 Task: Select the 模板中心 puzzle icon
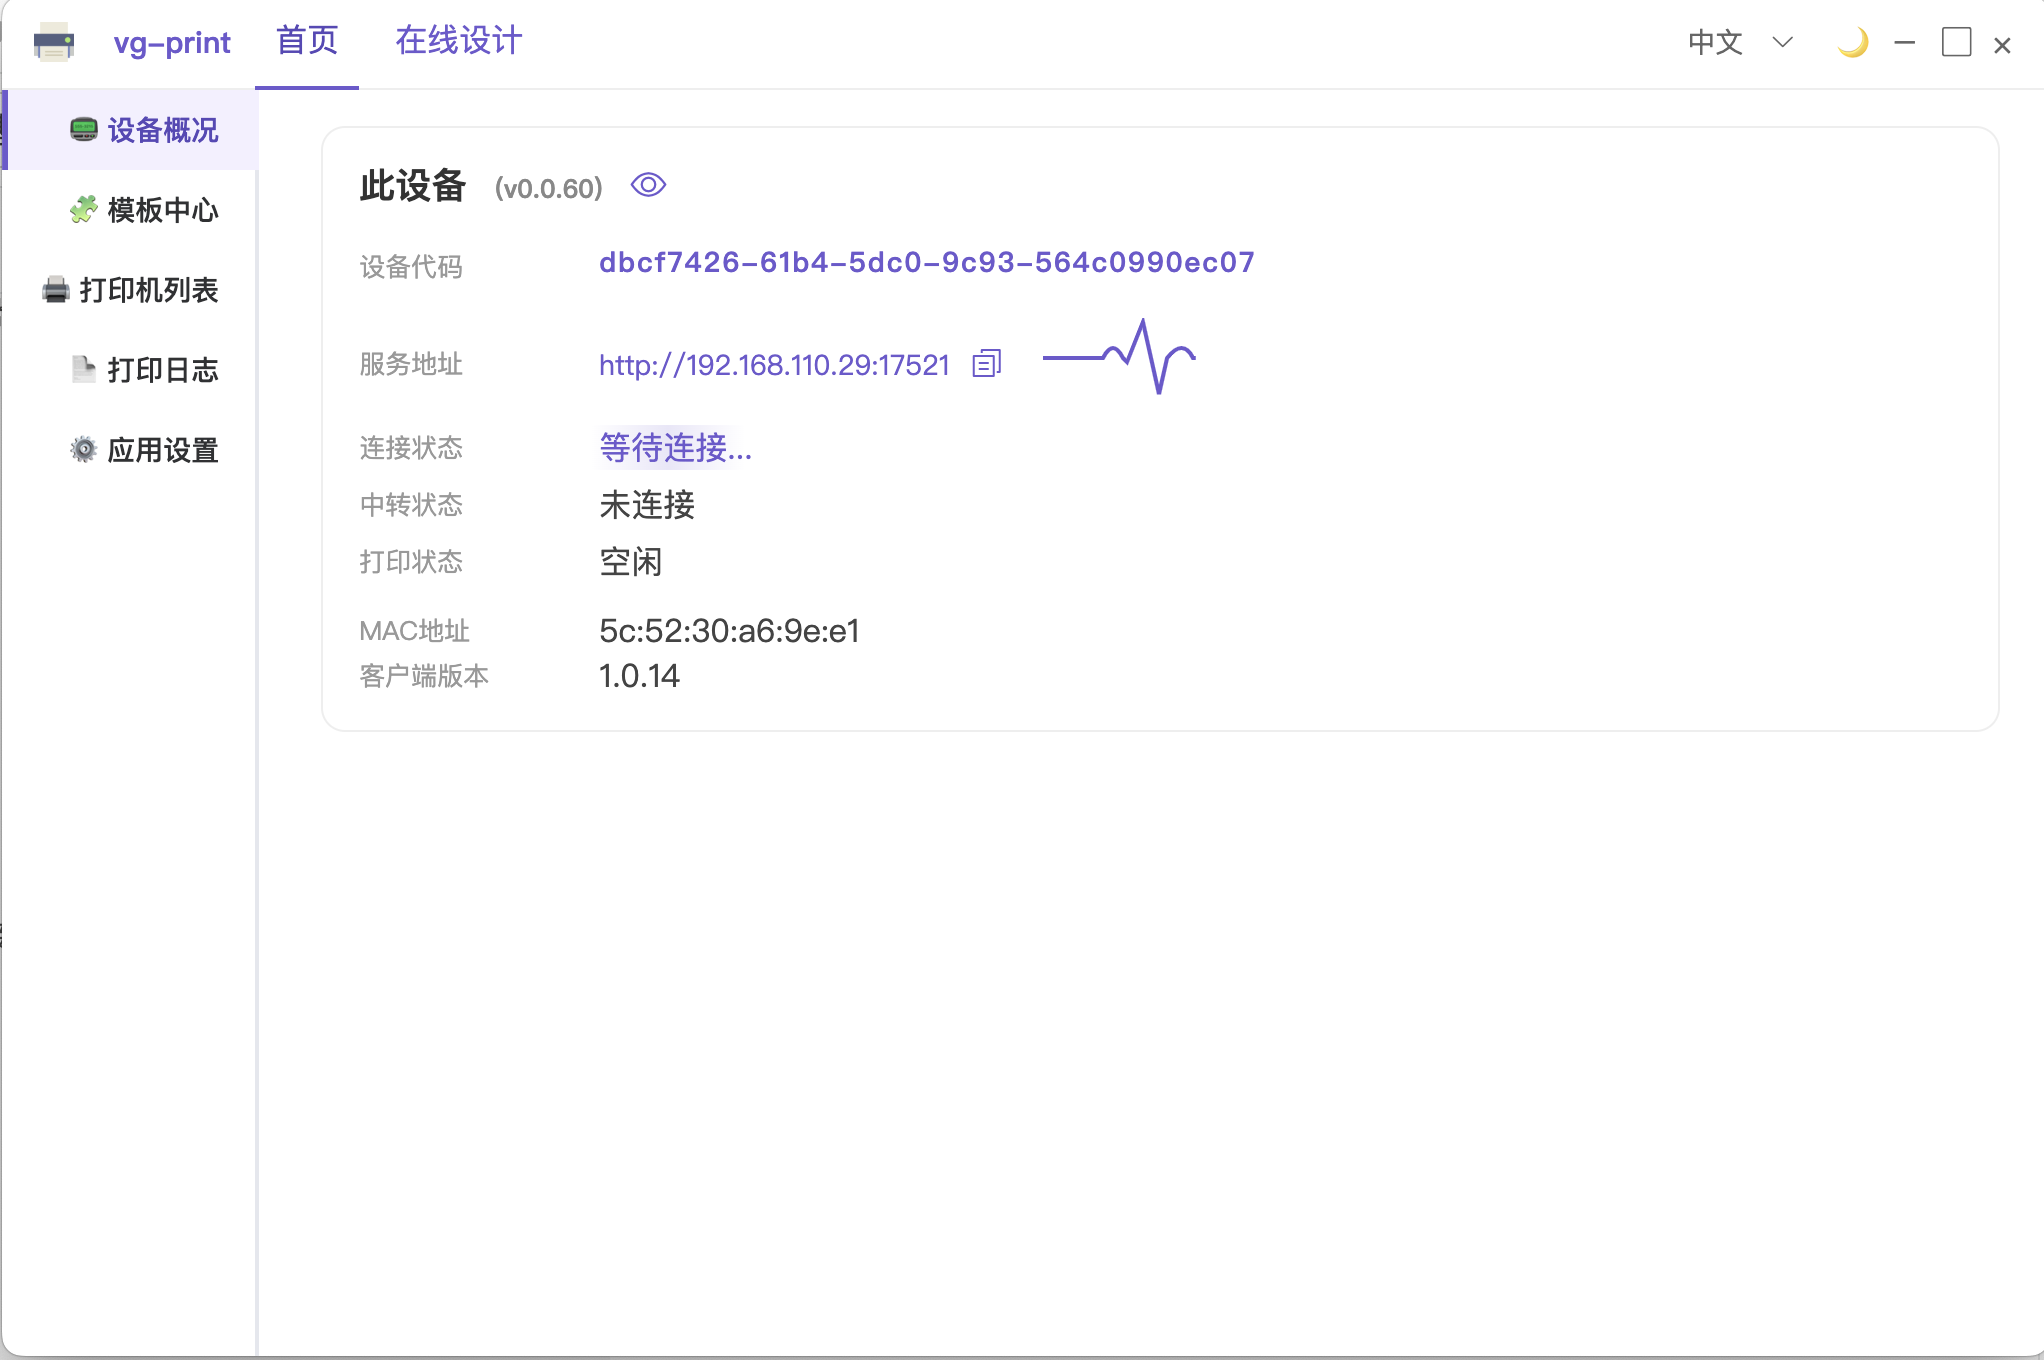(83, 210)
